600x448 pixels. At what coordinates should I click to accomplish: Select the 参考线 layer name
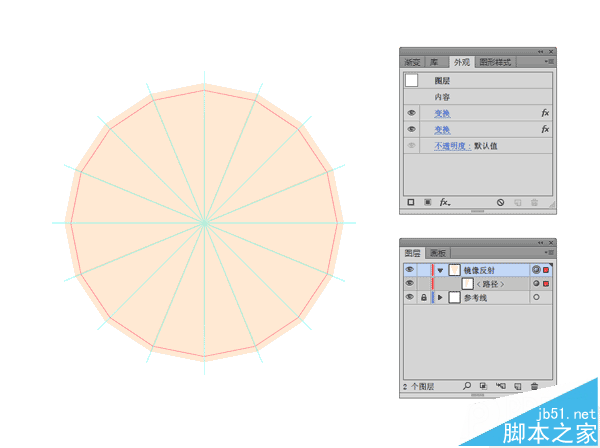click(475, 298)
